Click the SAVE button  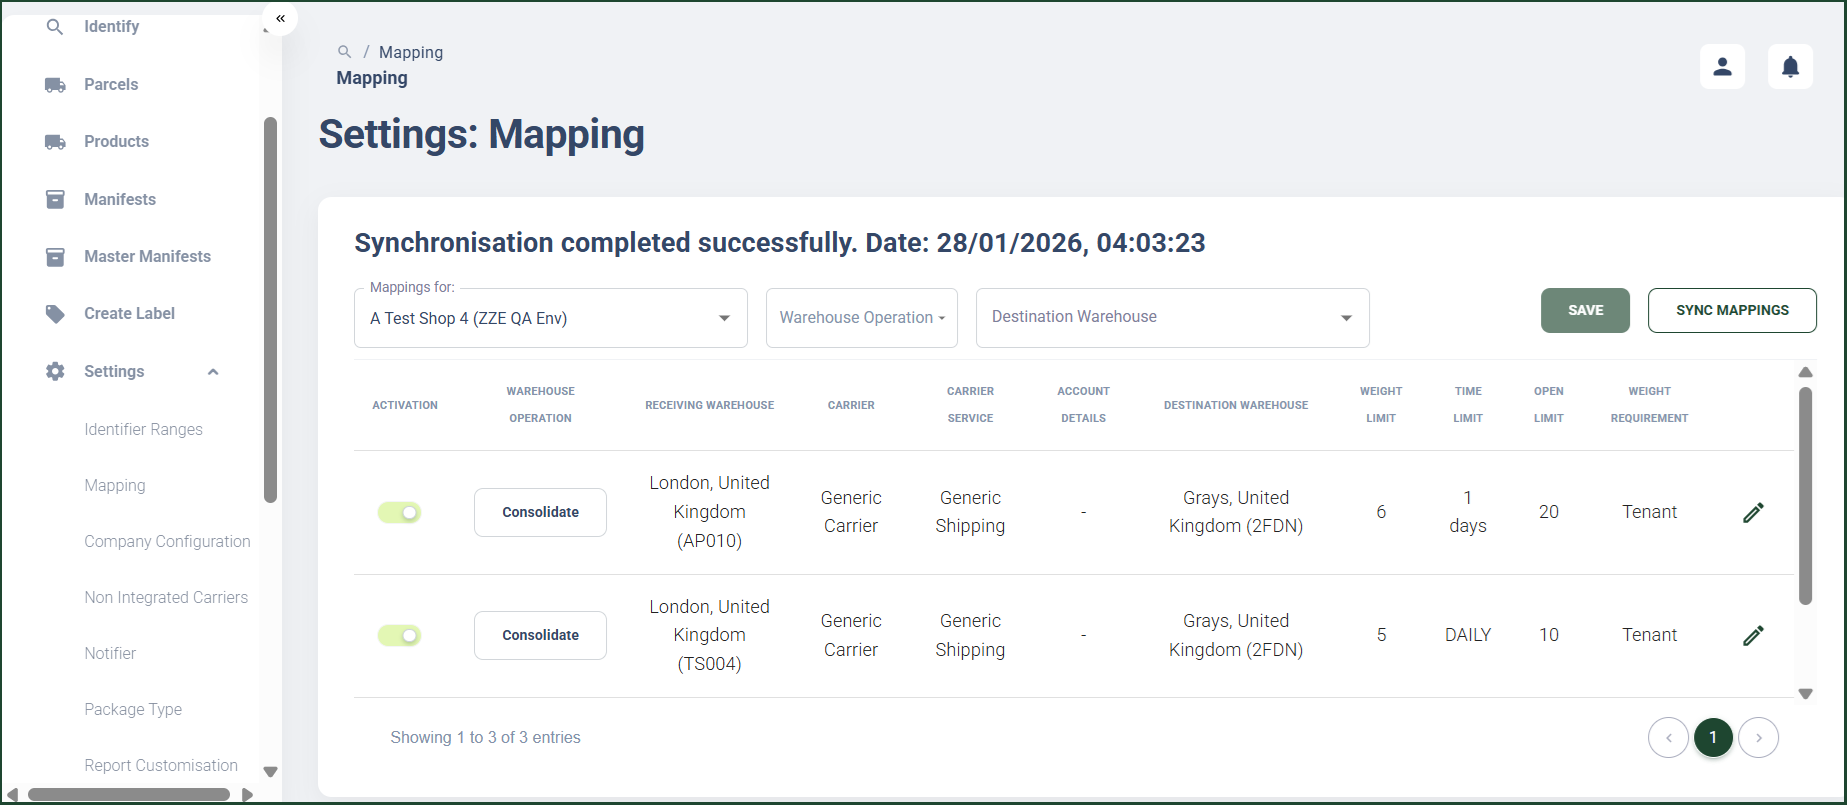pyautogui.click(x=1585, y=310)
